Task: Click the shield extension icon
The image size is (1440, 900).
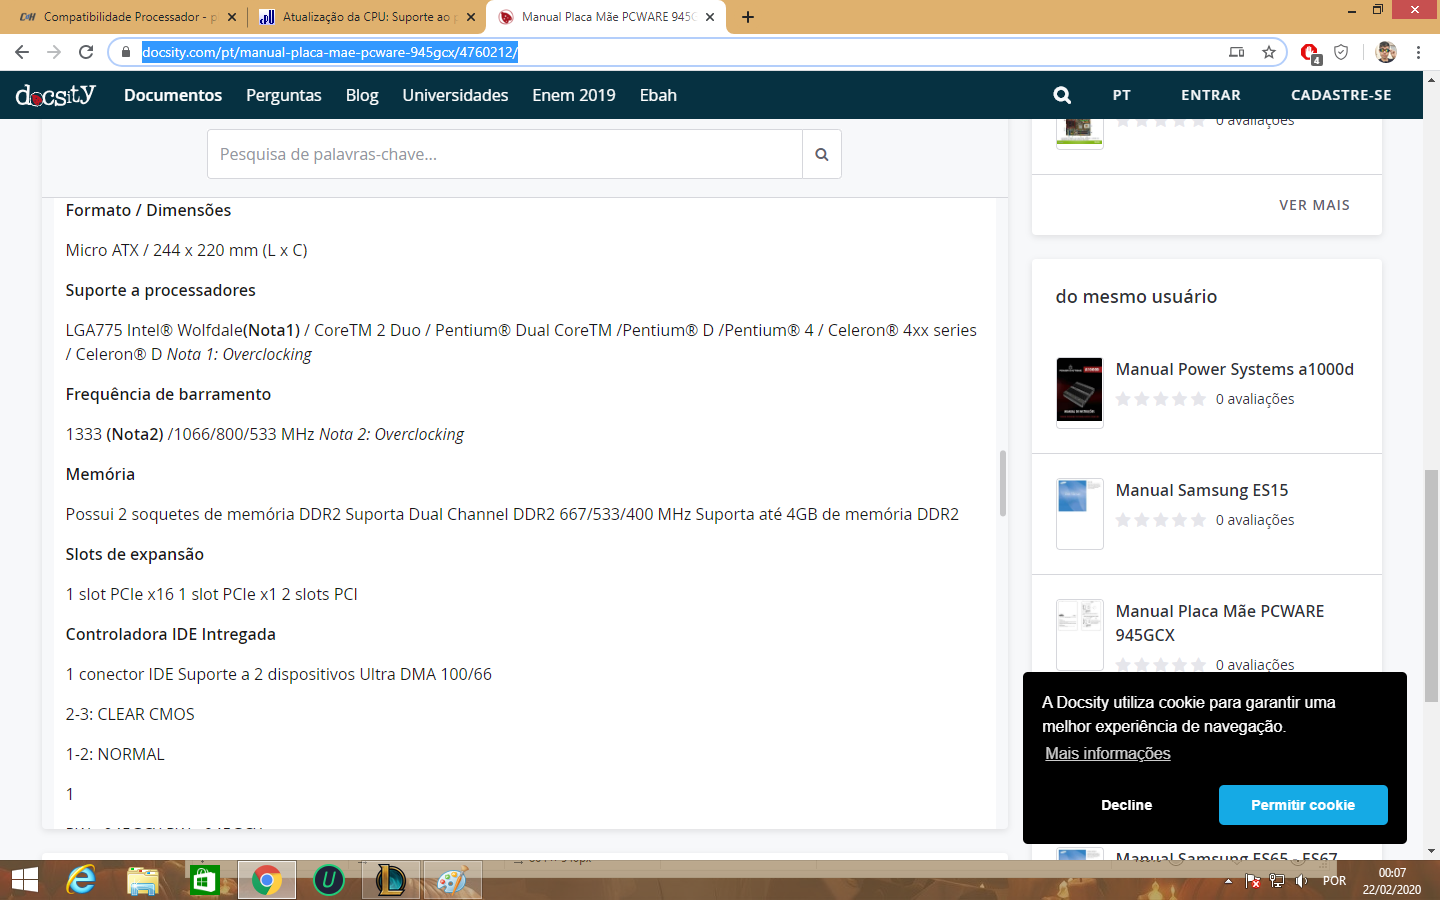Action: (x=1342, y=52)
